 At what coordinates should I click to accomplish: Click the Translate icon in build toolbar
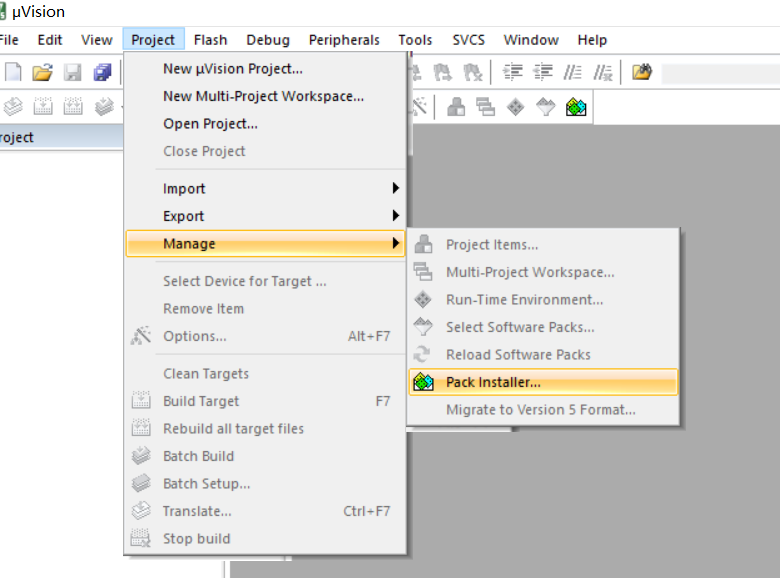[x=13, y=106]
